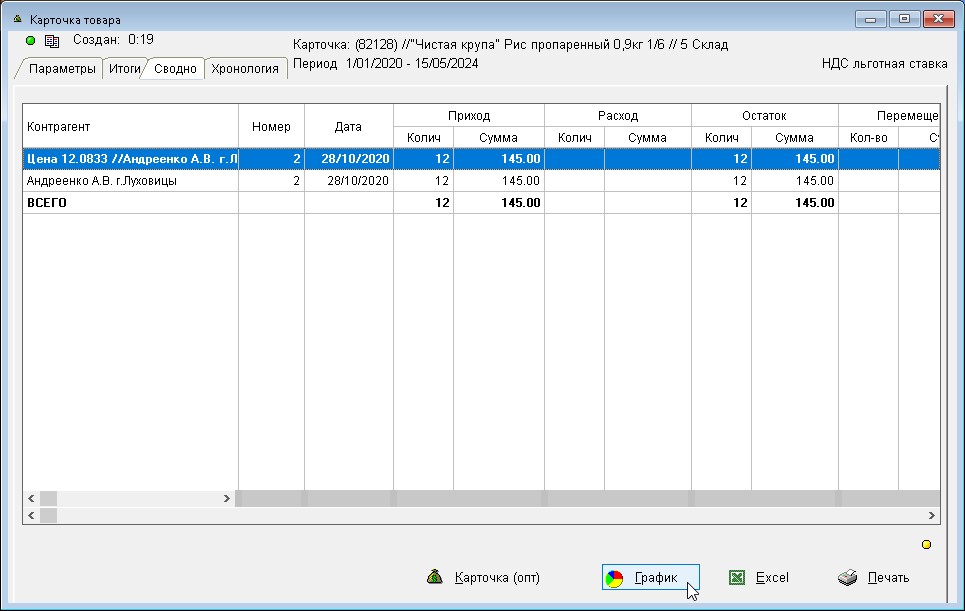The height and width of the screenshot is (611, 965).
Task: Select the Сводно tab
Action: pyautogui.click(x=175, y=69)
